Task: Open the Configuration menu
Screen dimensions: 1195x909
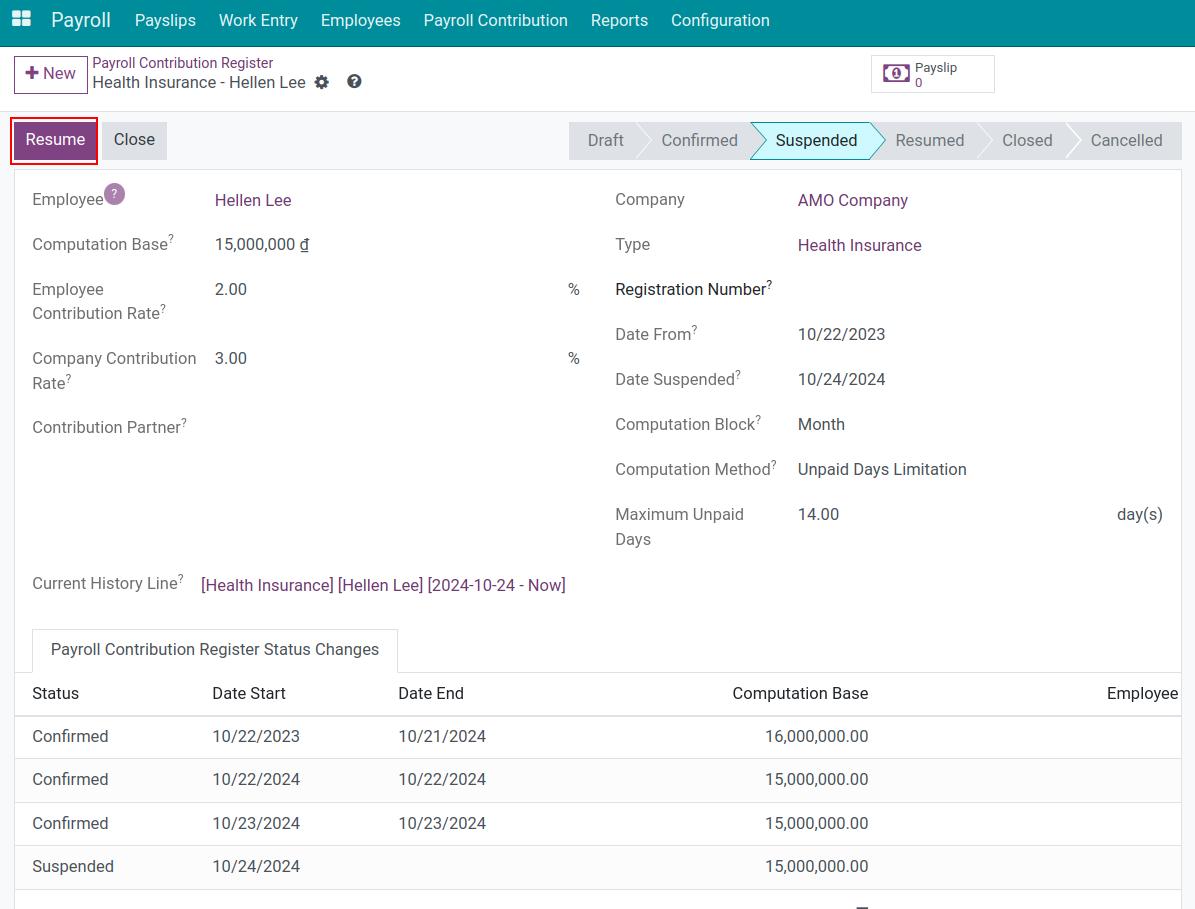Action: click(720, 20)
